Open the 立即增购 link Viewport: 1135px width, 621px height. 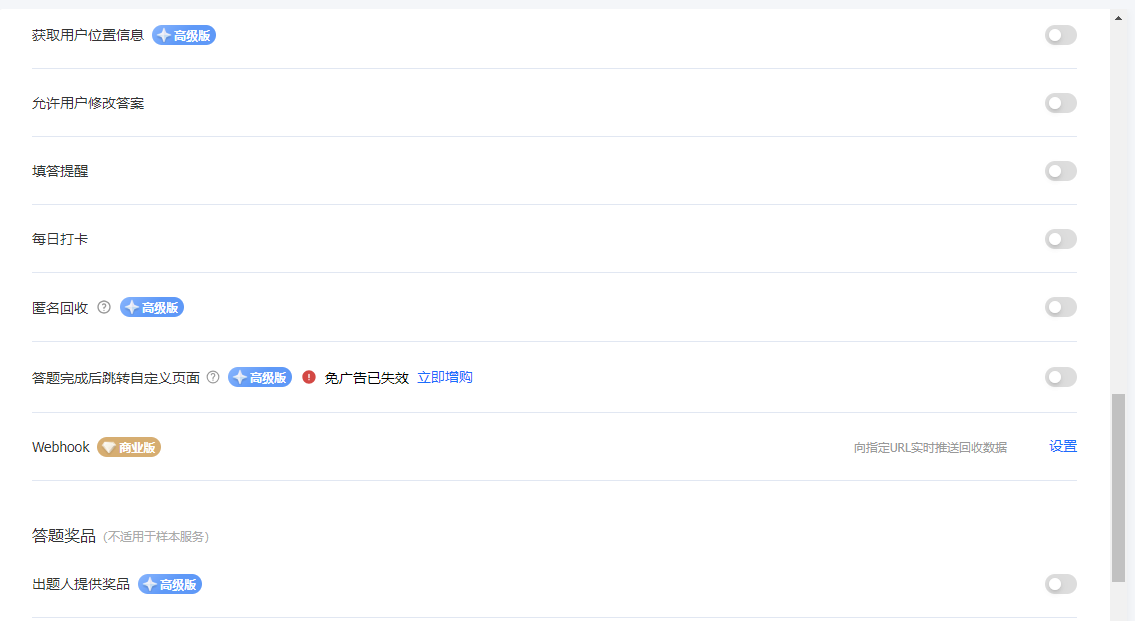point(445,377)
